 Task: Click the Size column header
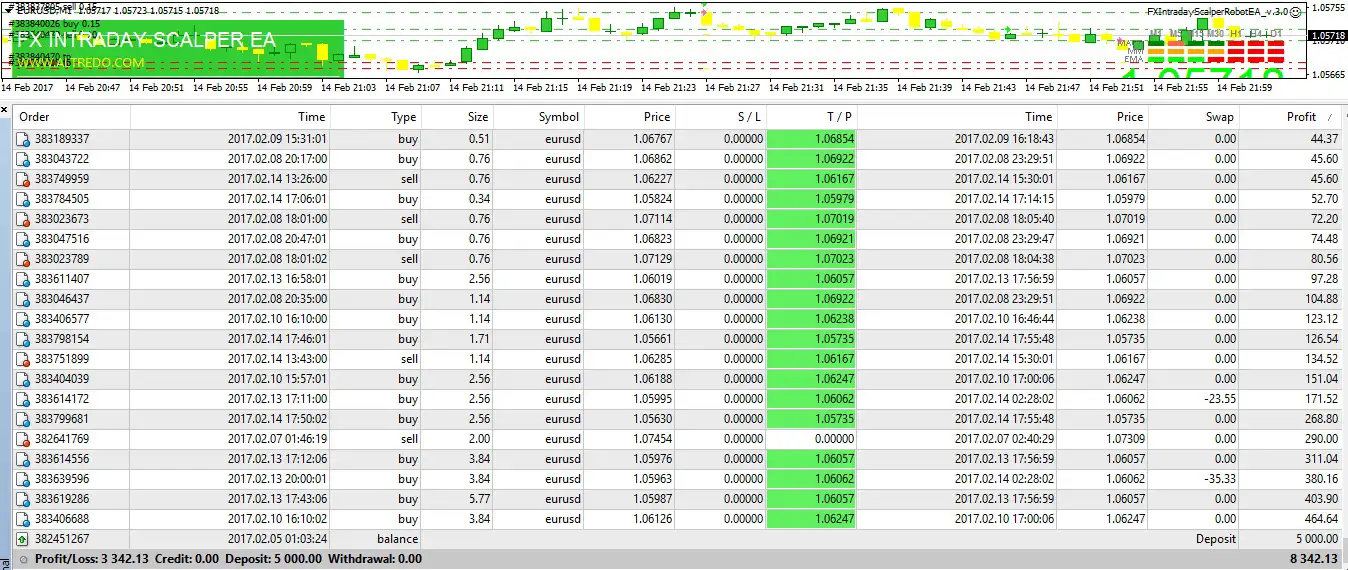pyautogui.click(x=478, y=117)
